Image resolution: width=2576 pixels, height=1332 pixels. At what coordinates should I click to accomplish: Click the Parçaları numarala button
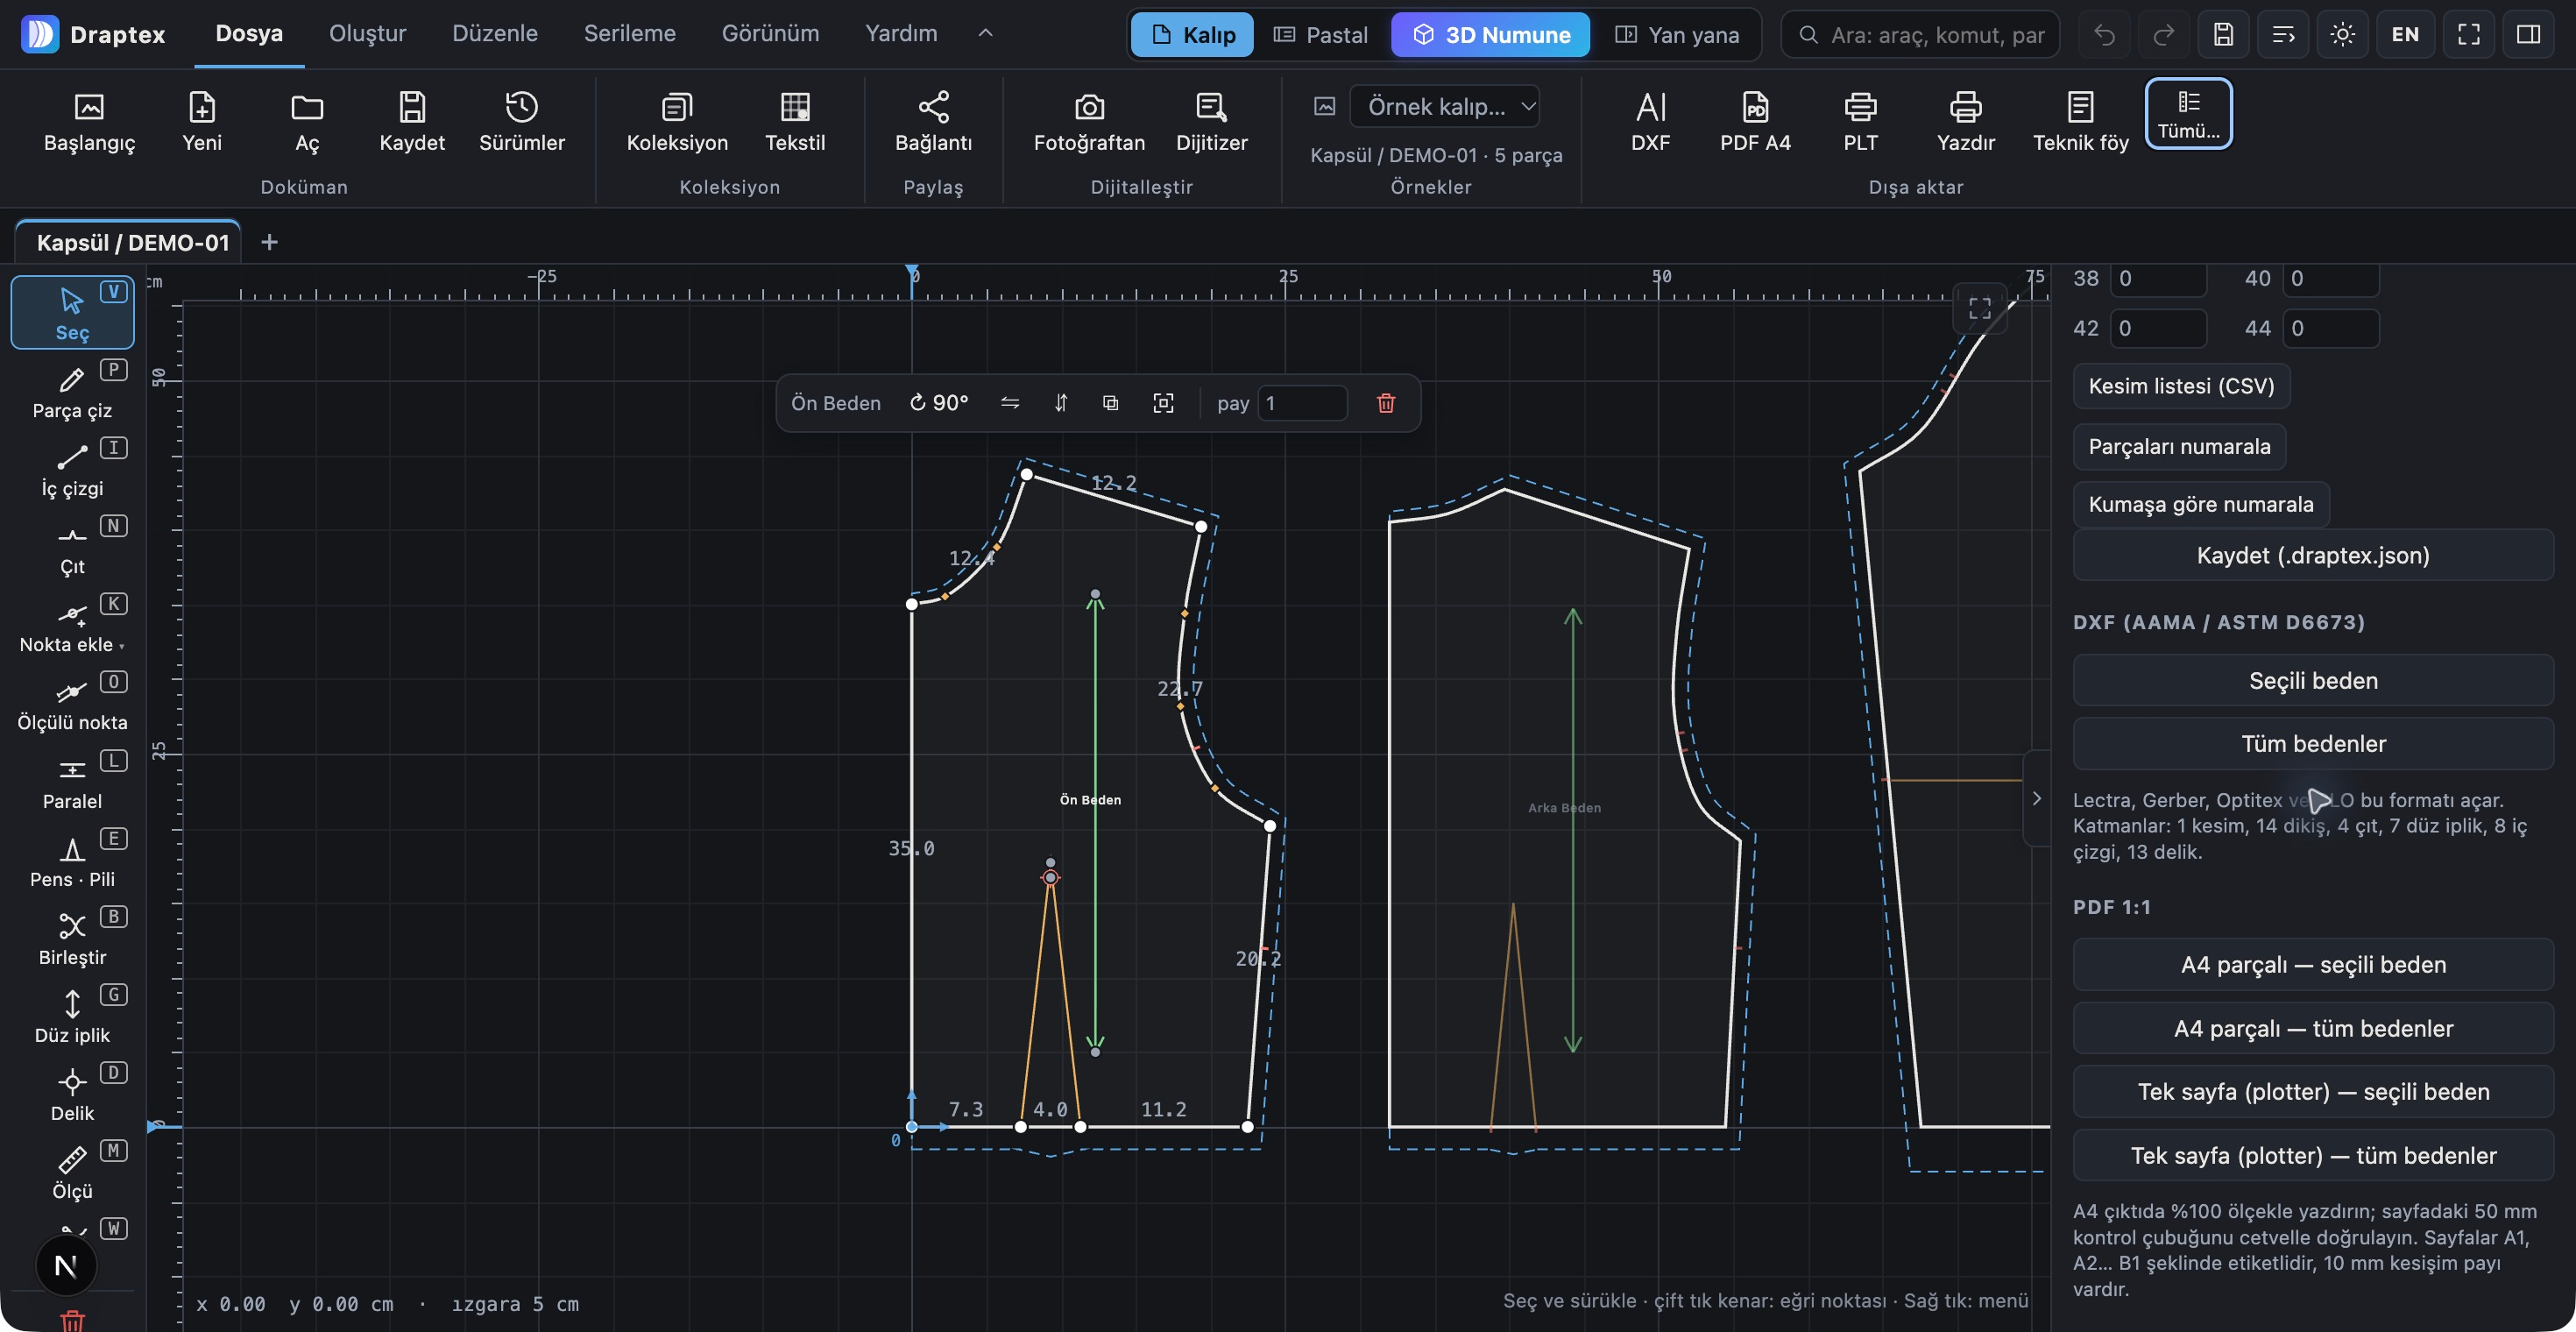[2179, 446]
